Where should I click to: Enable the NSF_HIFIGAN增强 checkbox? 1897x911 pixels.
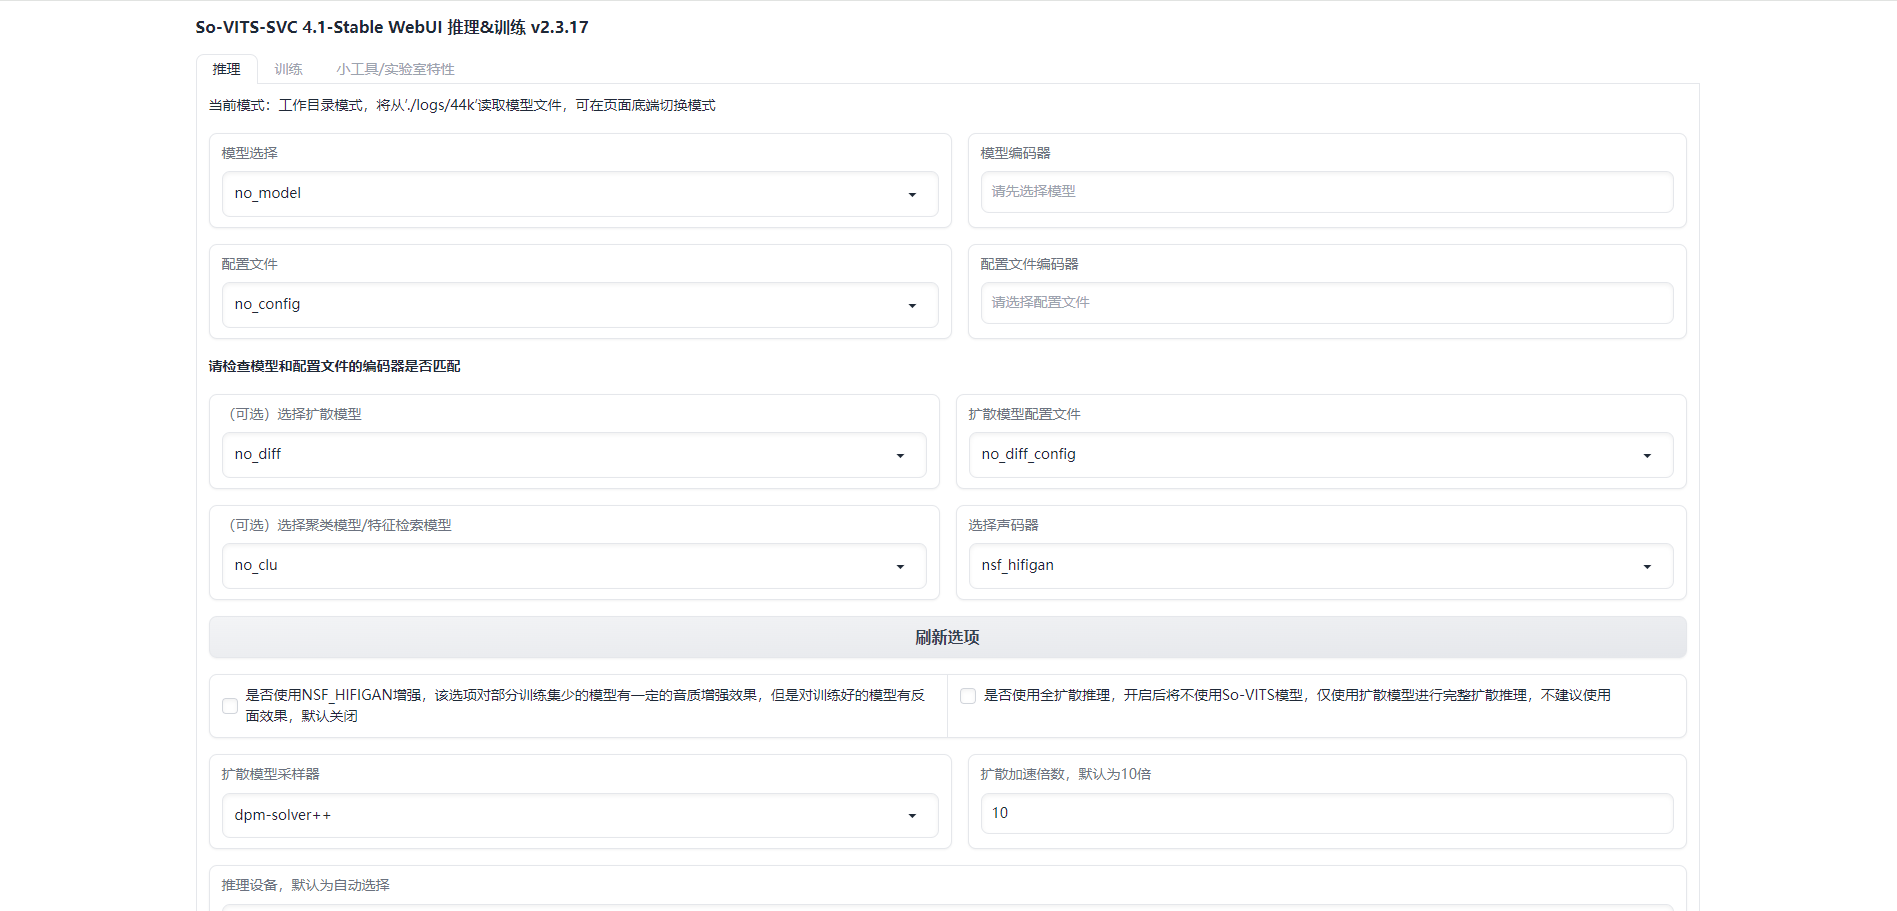(230, 706)
